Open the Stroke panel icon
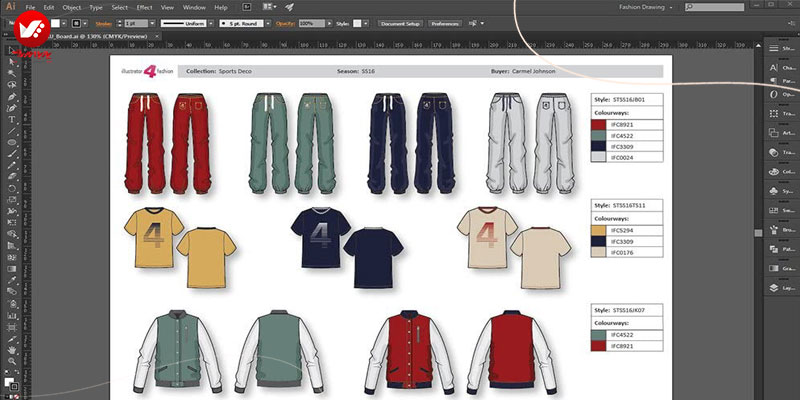 tap(774, 48)
